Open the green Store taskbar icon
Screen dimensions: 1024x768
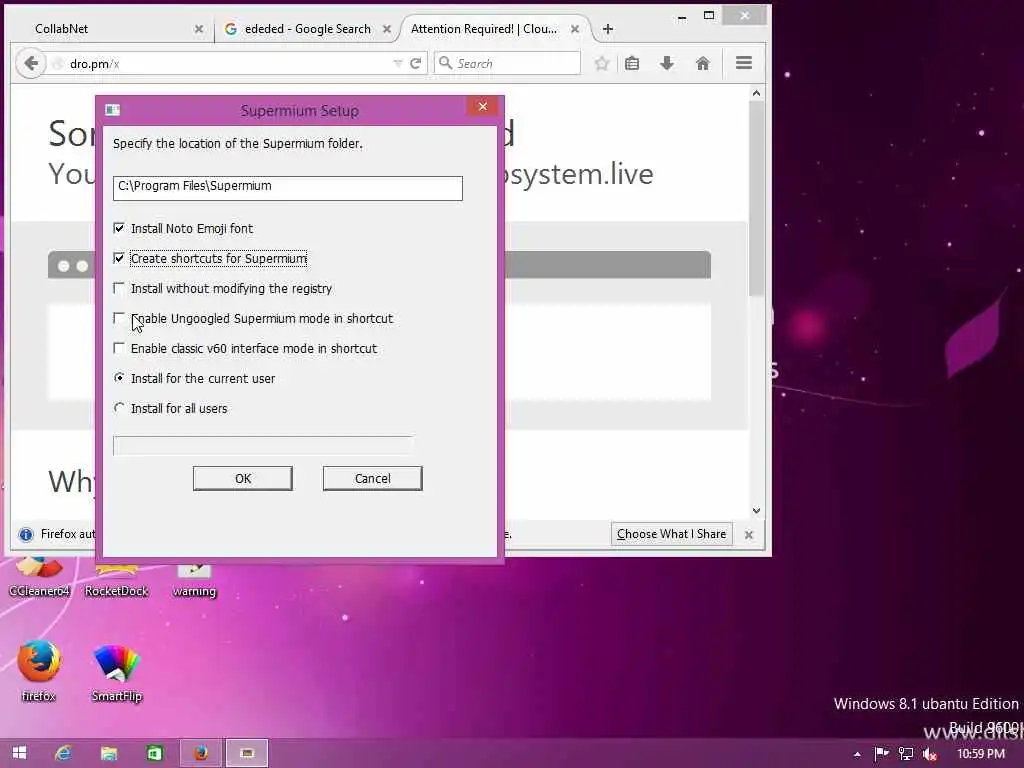[154, 753]
